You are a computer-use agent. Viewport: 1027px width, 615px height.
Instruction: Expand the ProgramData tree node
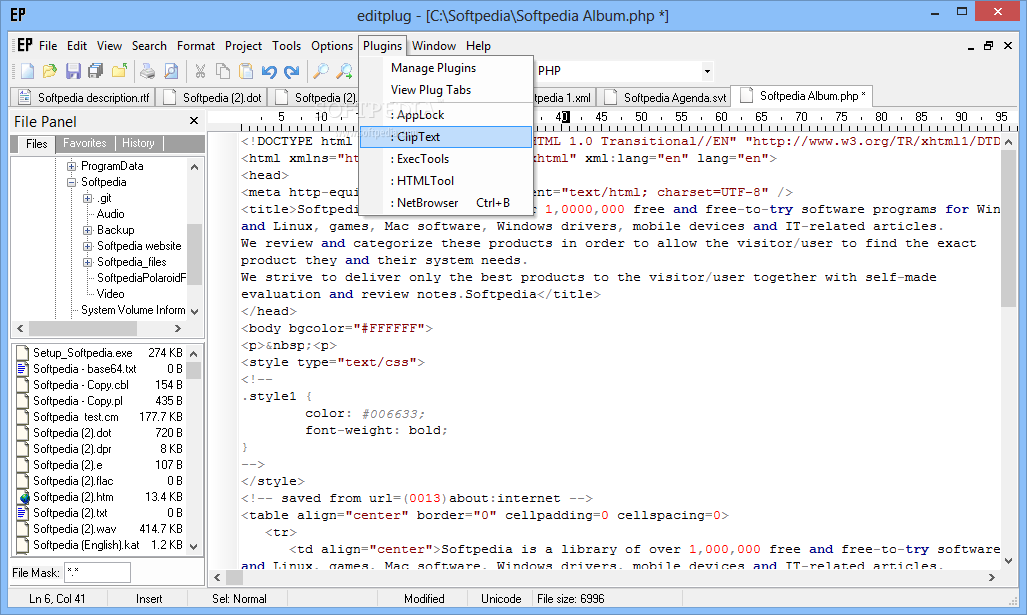click(x=71, y=166)
